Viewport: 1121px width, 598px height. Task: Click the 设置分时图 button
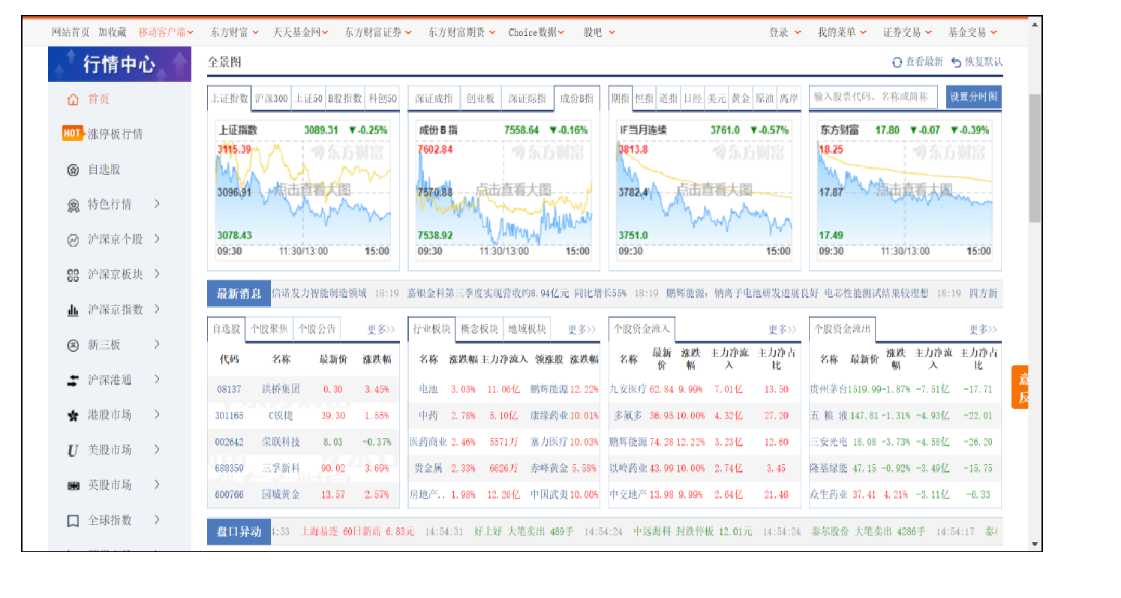(973, 97)
